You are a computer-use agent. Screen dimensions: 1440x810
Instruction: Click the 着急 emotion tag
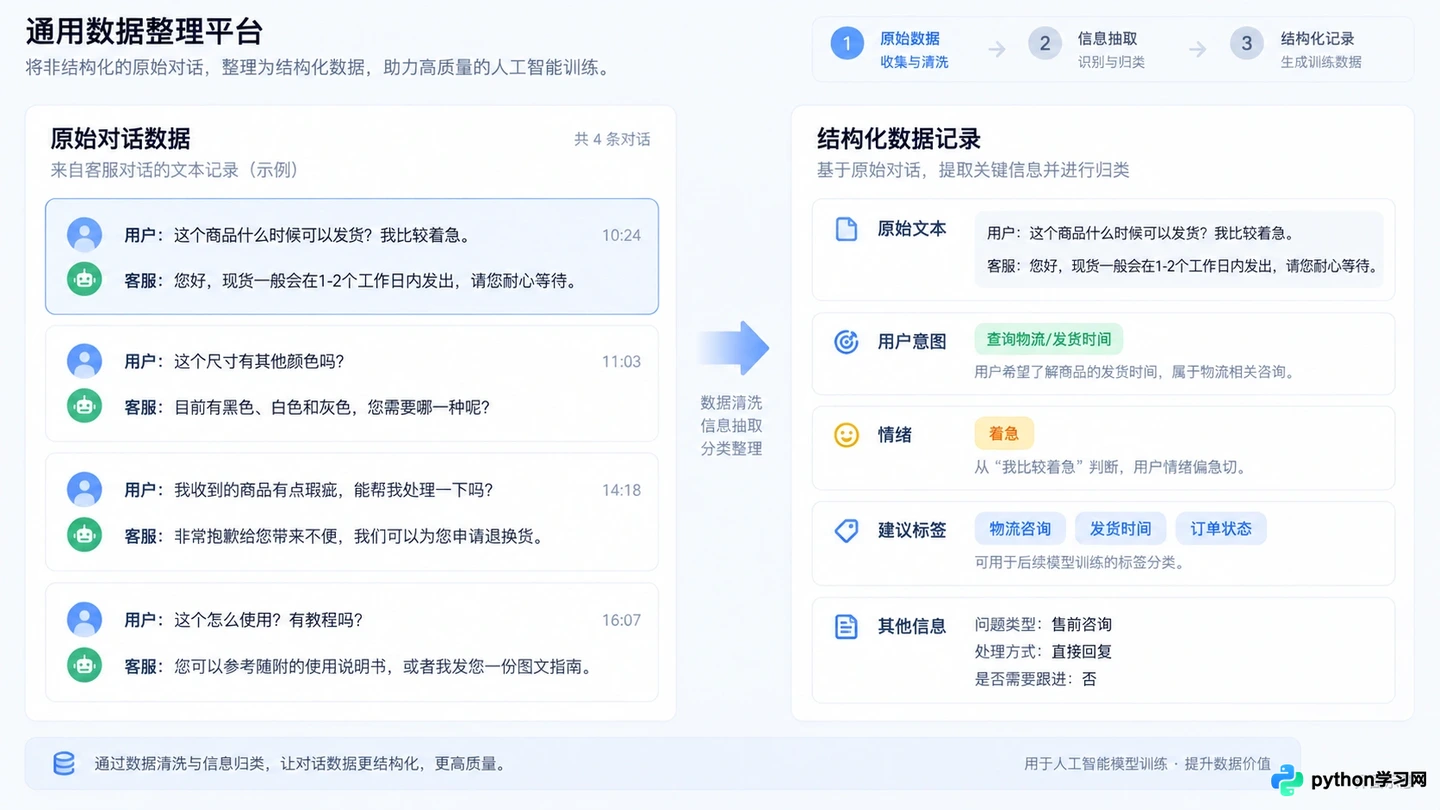[1004, 433]
